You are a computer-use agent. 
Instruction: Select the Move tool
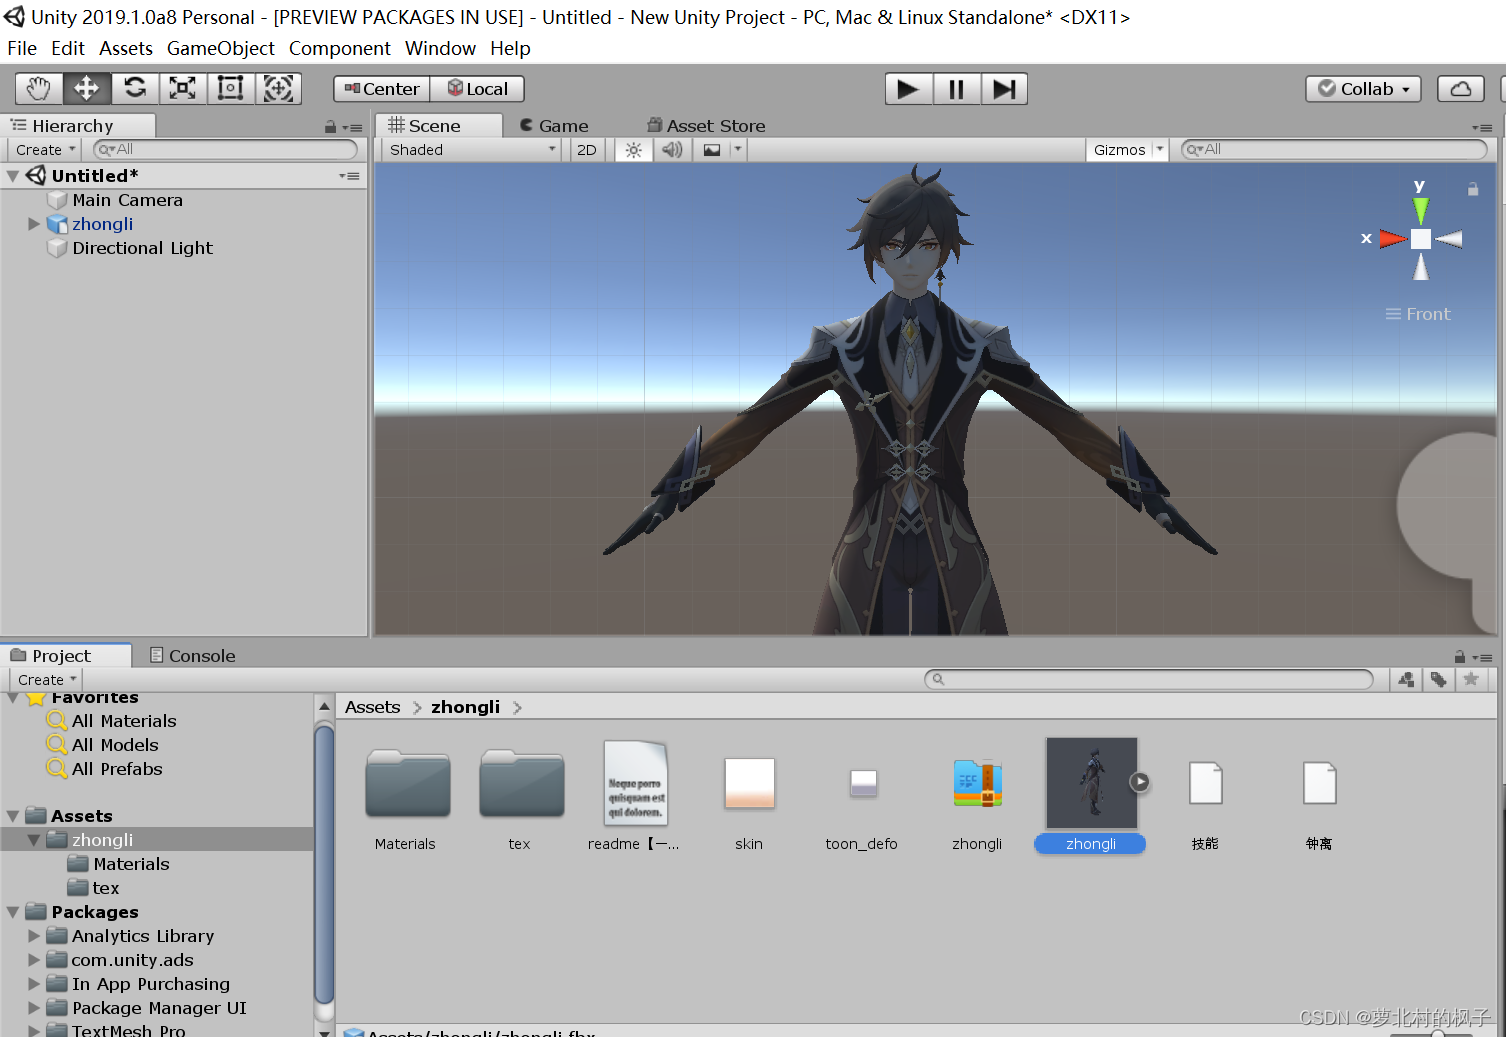pyautogui.click(x=87, y=89)
